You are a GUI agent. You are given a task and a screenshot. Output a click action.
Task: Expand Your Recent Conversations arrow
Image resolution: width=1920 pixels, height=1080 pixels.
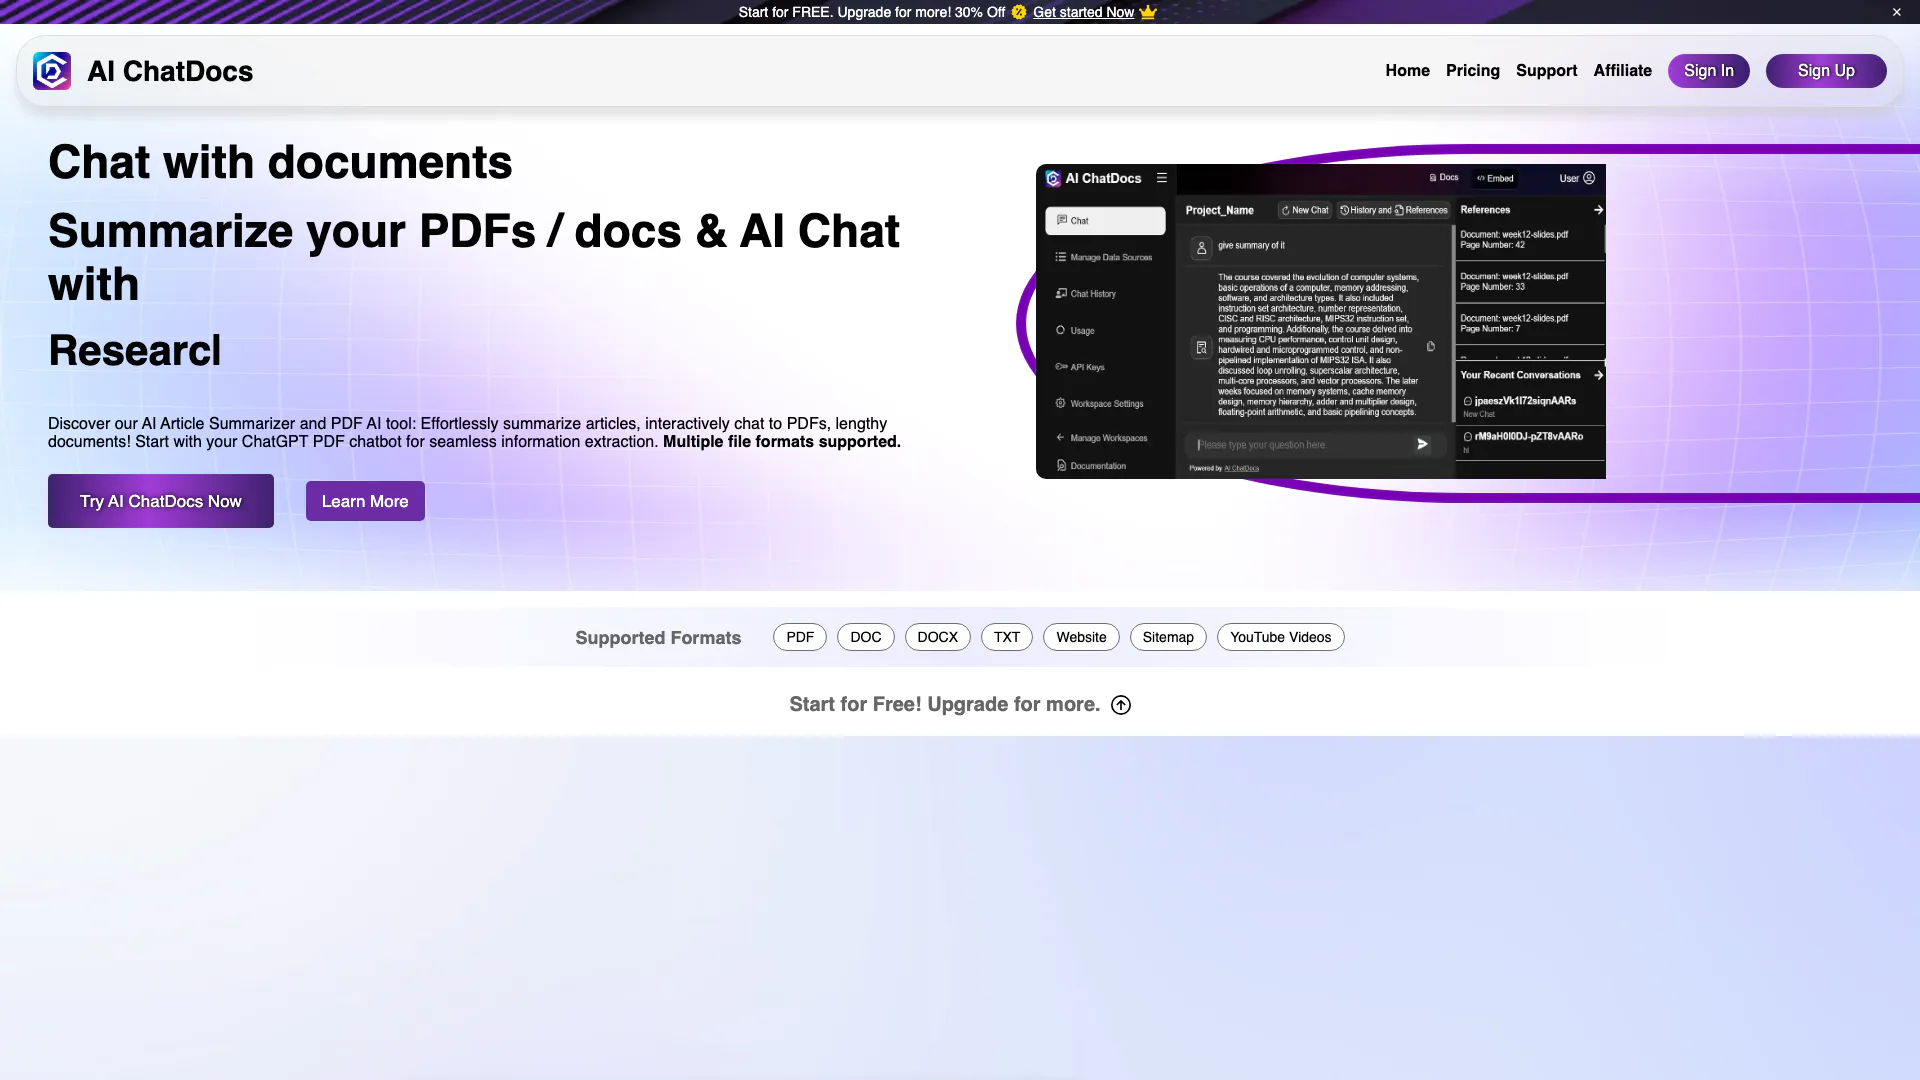pos(1598,375)
